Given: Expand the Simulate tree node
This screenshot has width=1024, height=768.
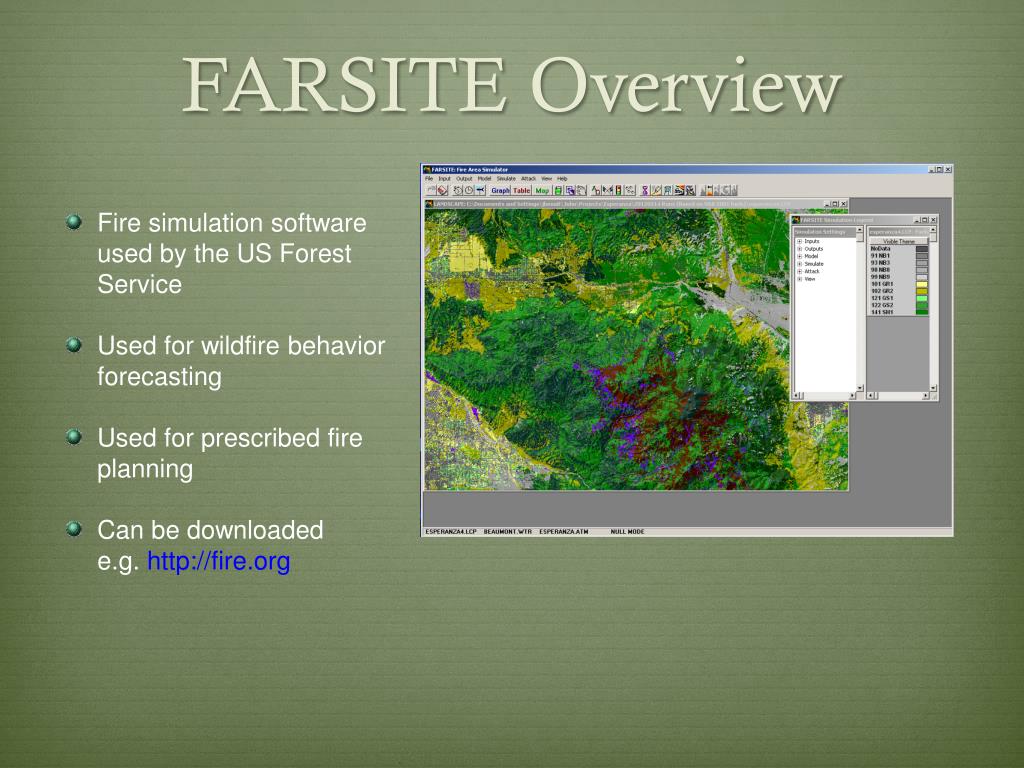Looking at the screenshot, I should click(799, 264).
